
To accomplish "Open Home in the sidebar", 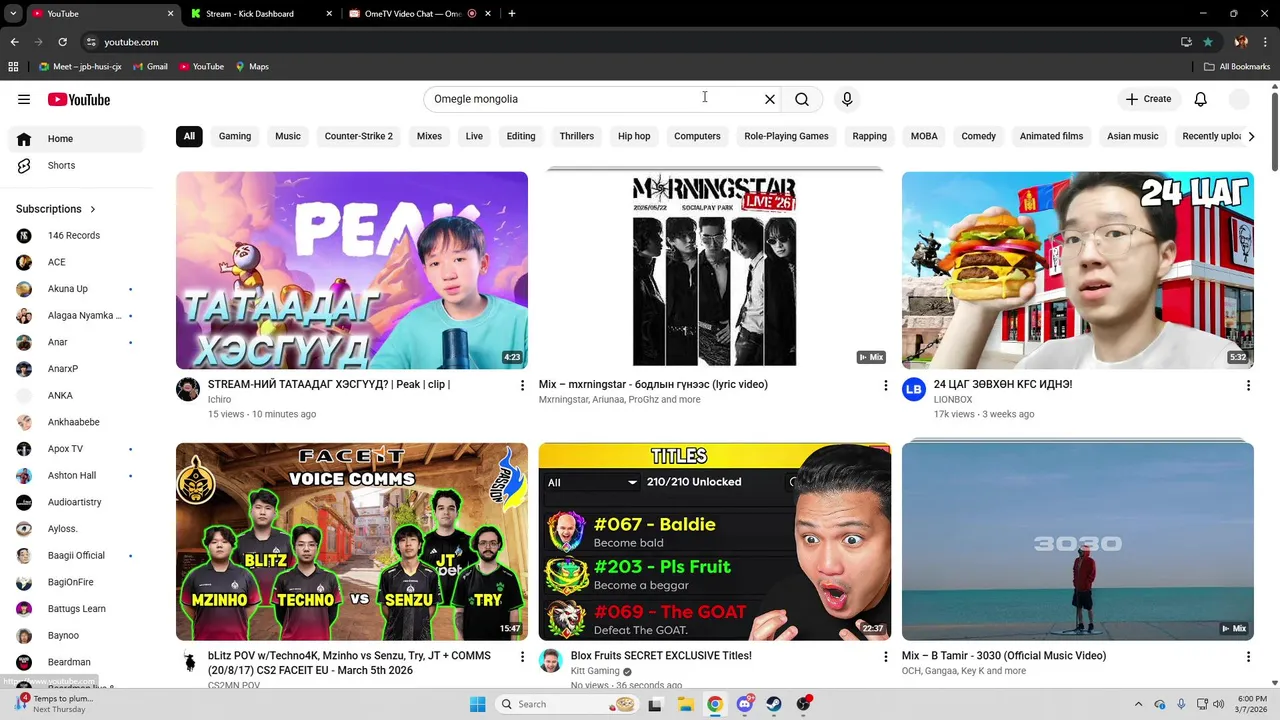I will point(76,139).
